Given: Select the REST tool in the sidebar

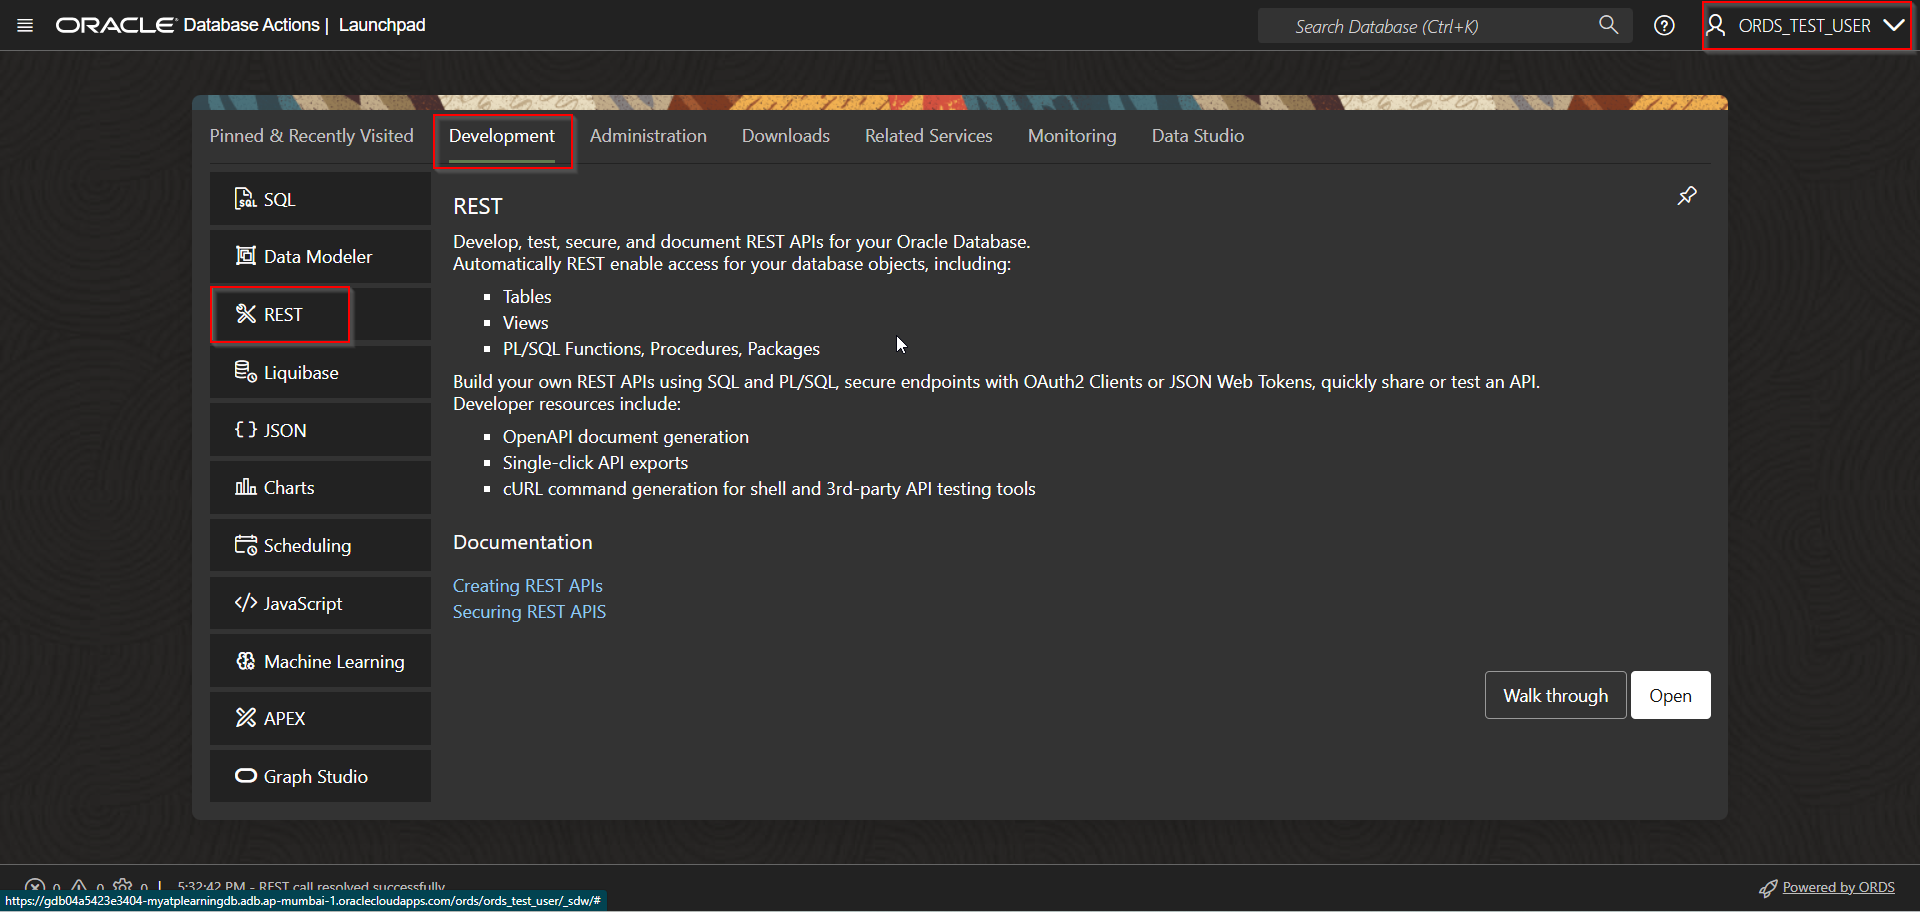Looking at the screenshot, I should (x=281, y=314).
